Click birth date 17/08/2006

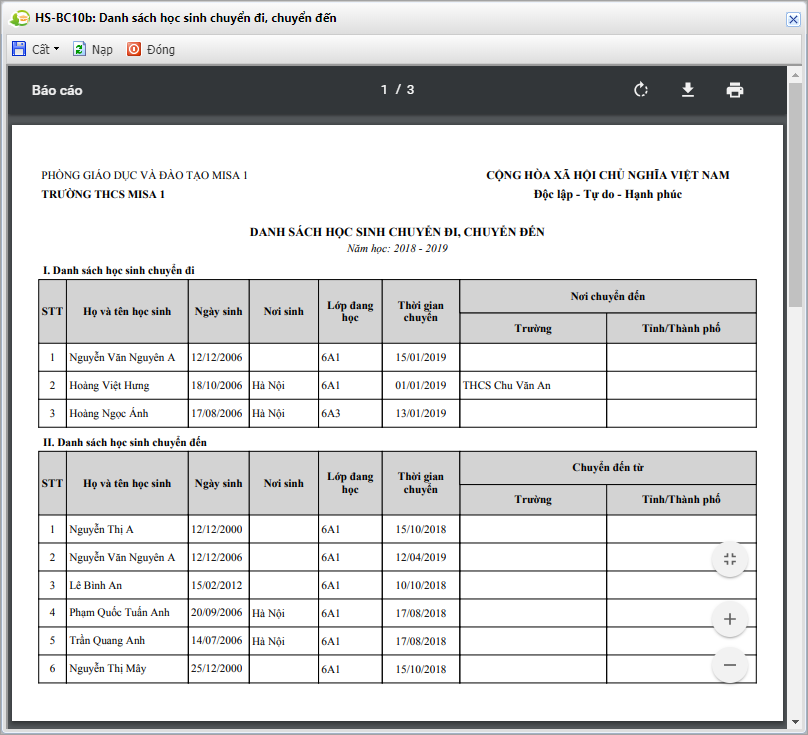tap(216, 413)
